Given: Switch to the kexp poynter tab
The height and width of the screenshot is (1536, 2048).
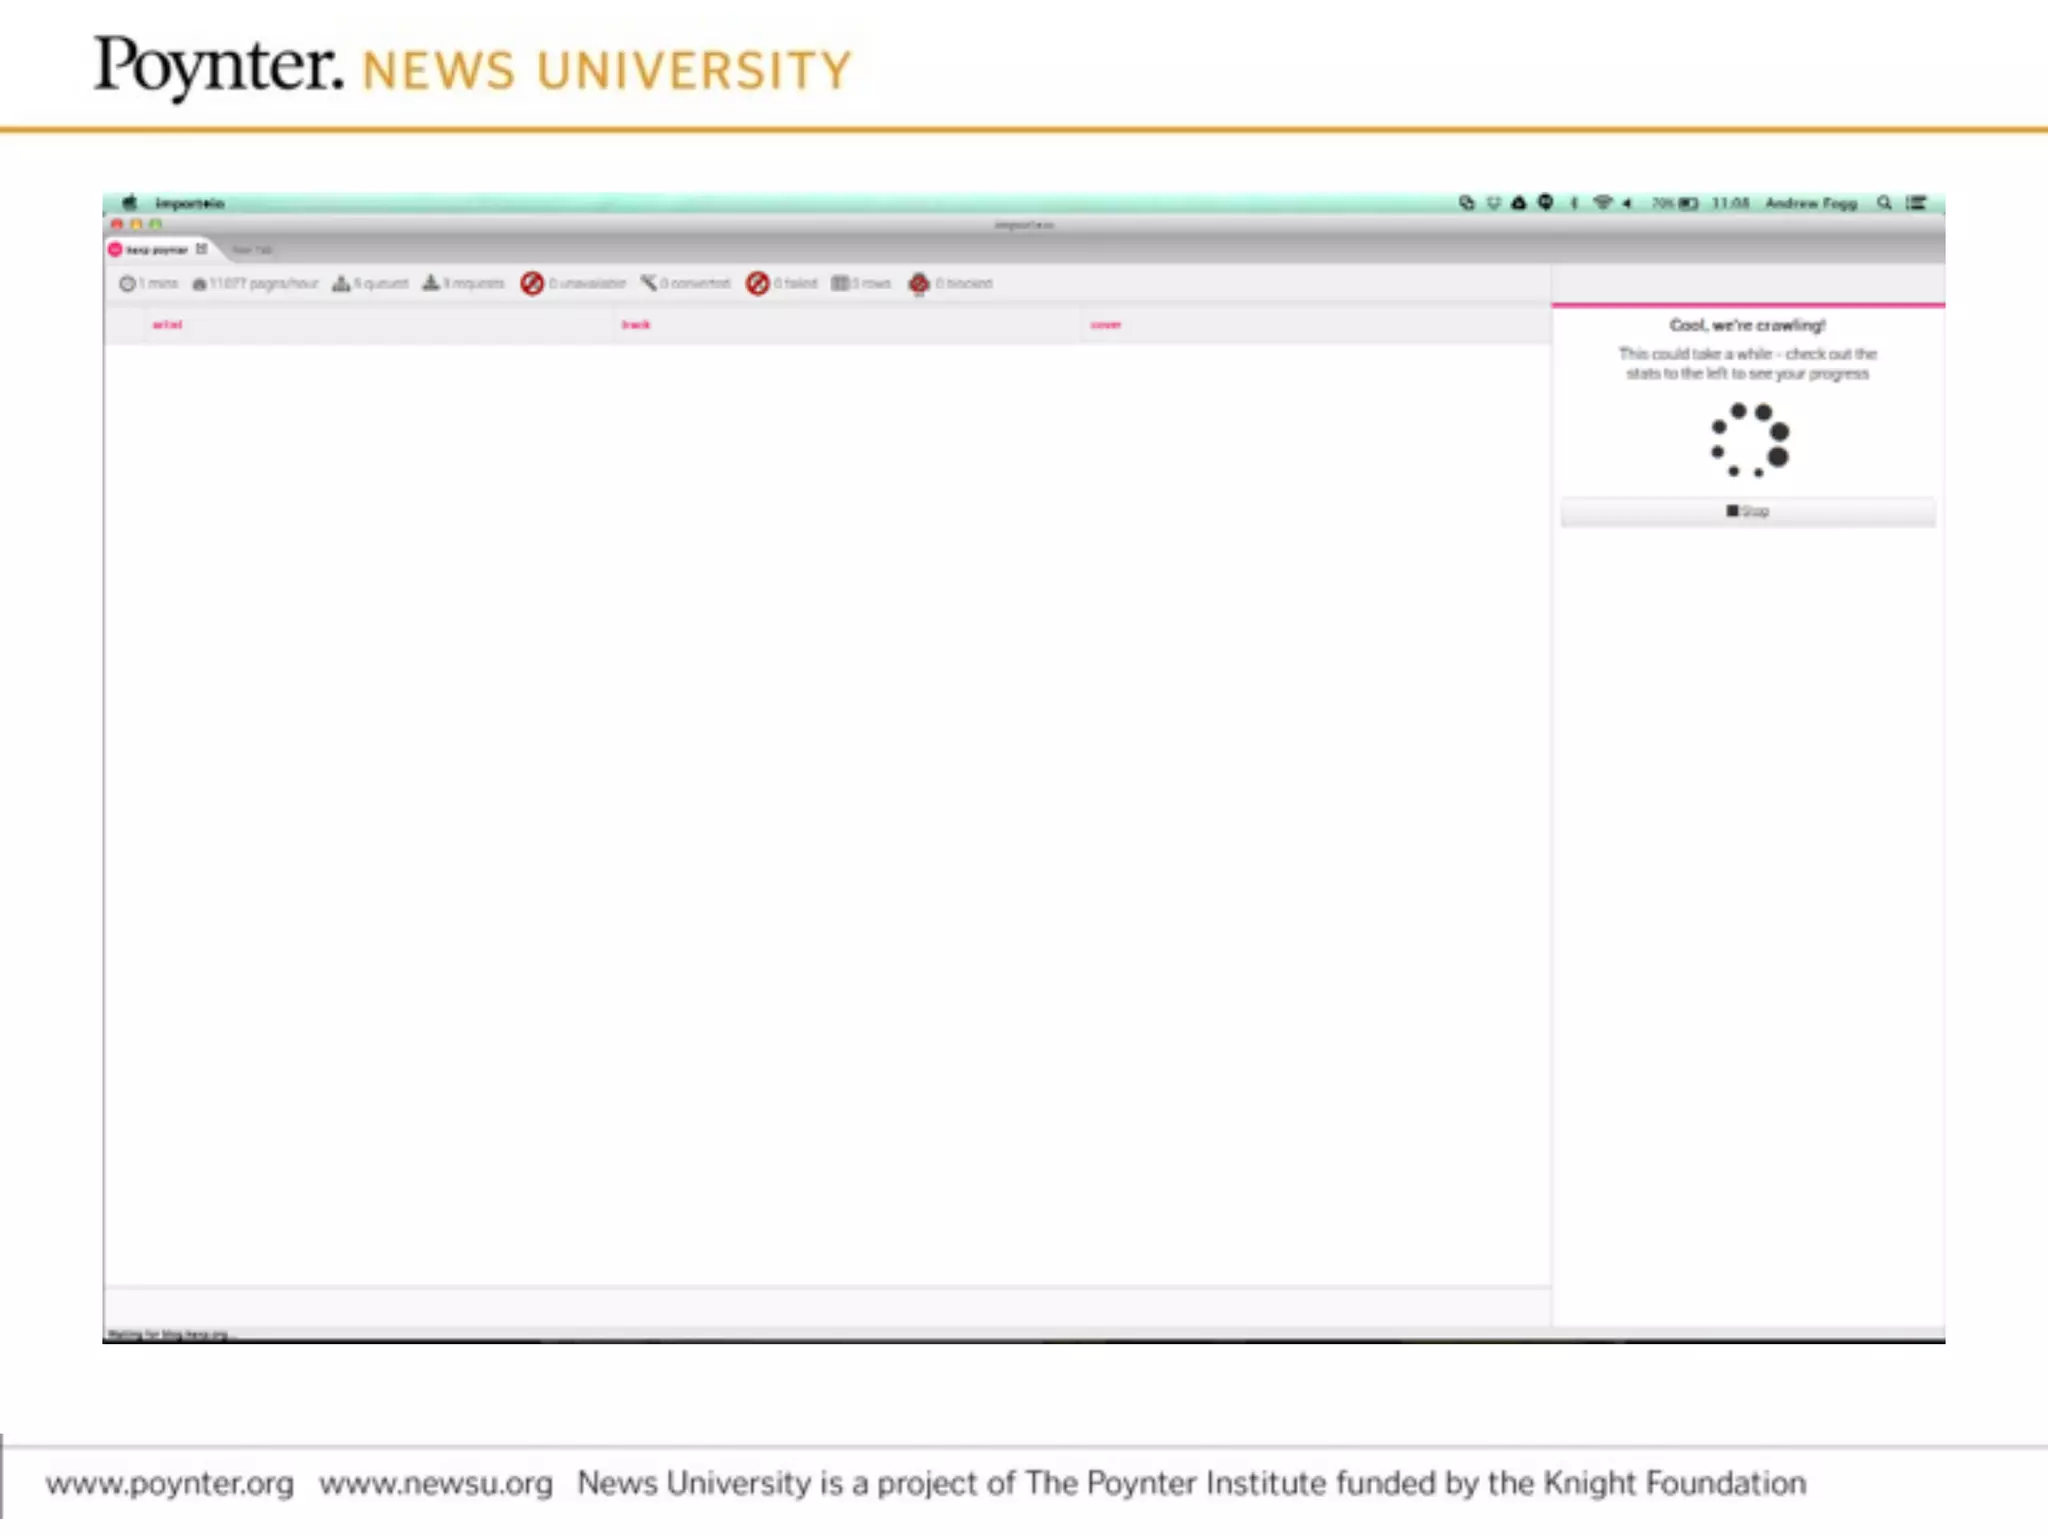Looking at the screenshot, I should [155, 250].
